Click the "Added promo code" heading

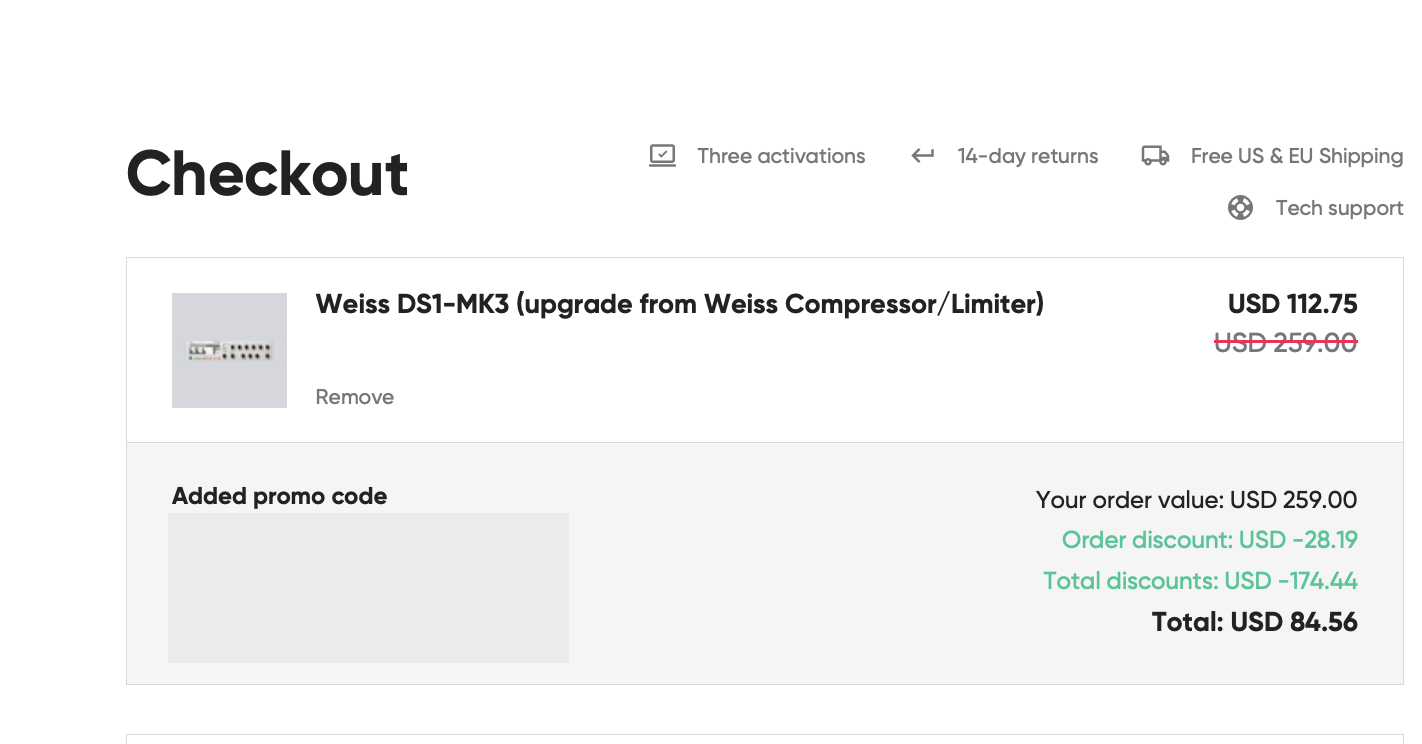coord(279,496)
